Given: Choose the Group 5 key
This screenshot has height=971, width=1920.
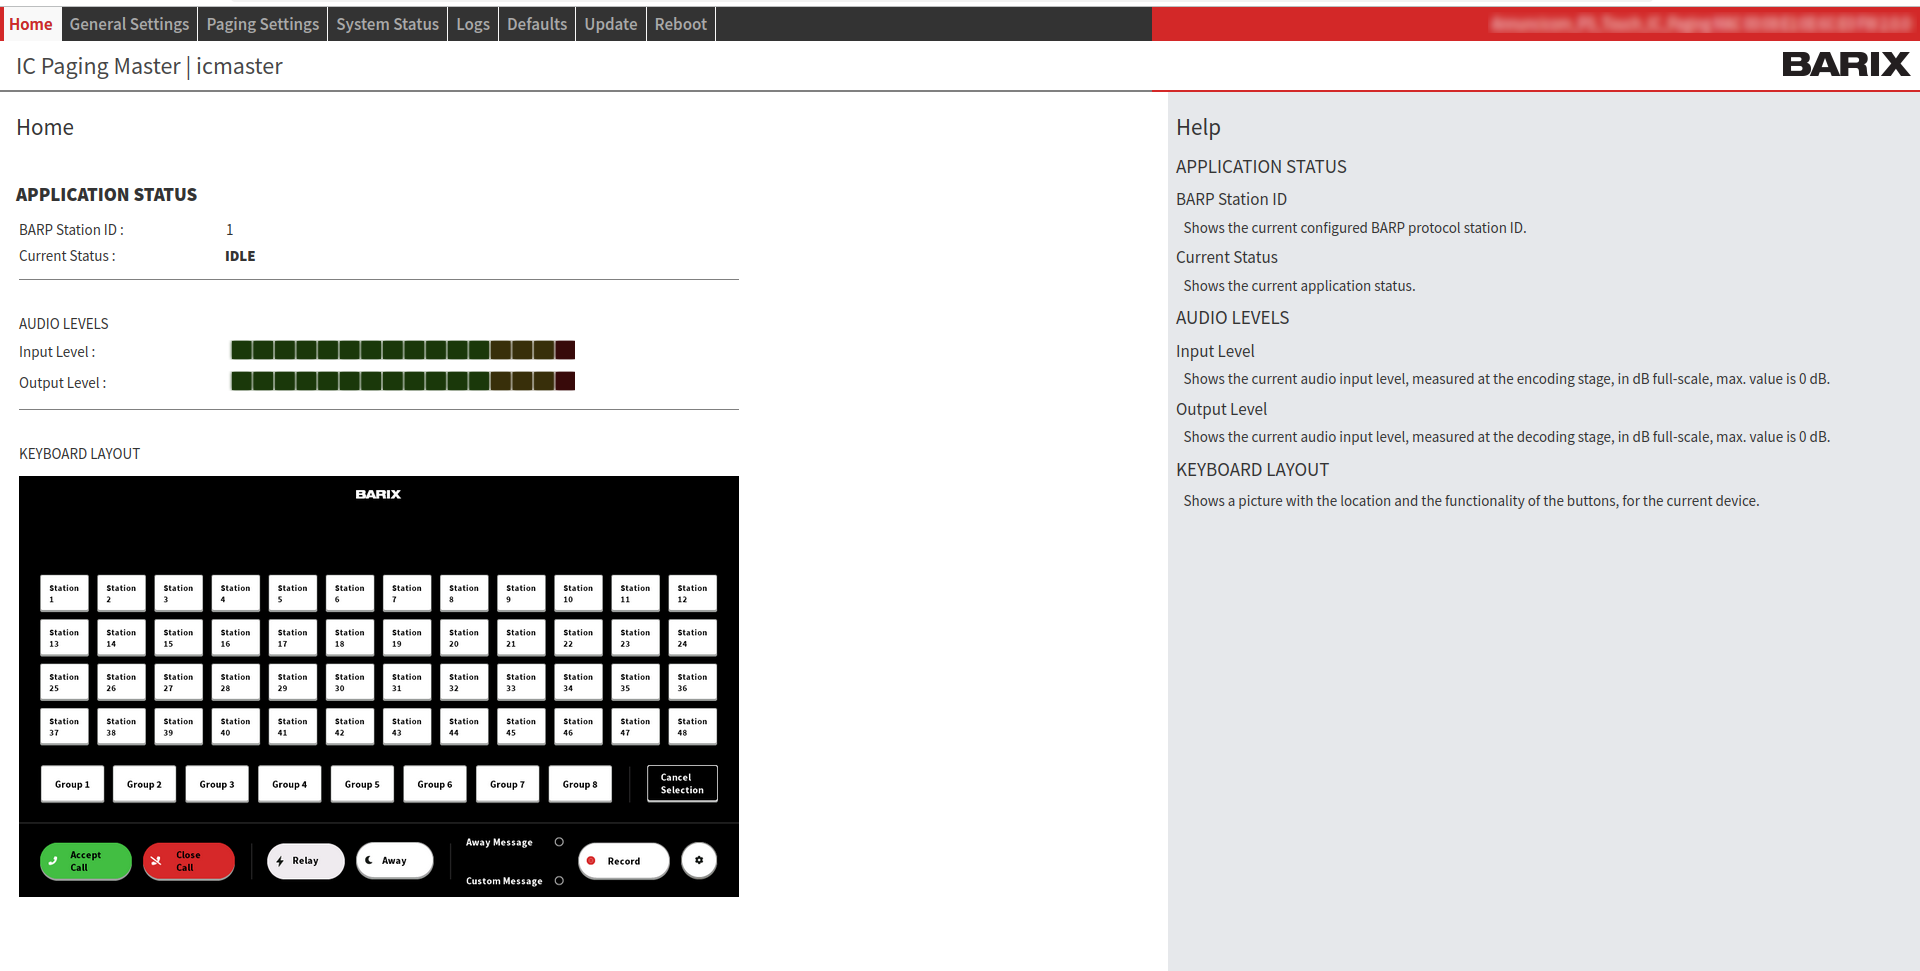Looking at the screenshot, I should 362,785.
